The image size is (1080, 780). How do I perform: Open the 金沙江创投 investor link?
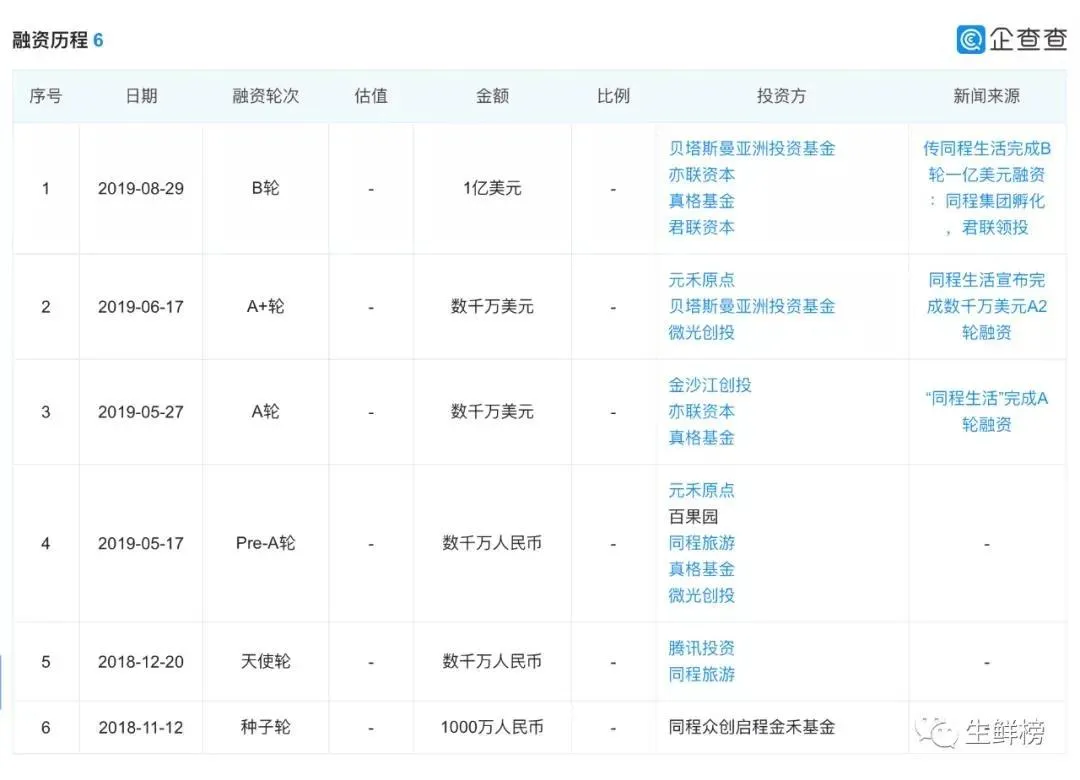pyautogui.click(x=709, y=384)
